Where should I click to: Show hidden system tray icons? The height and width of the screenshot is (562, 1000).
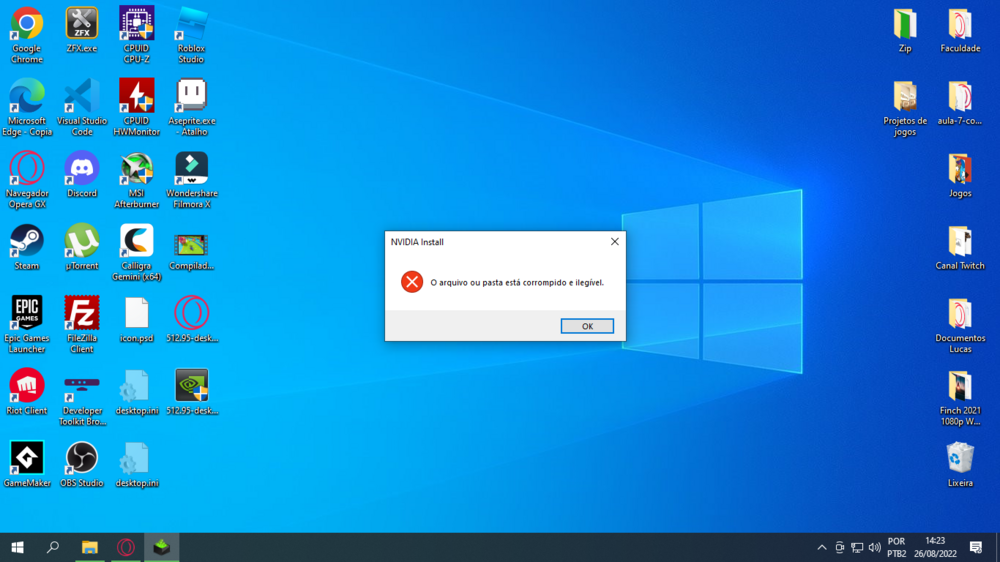coord(821,547)
